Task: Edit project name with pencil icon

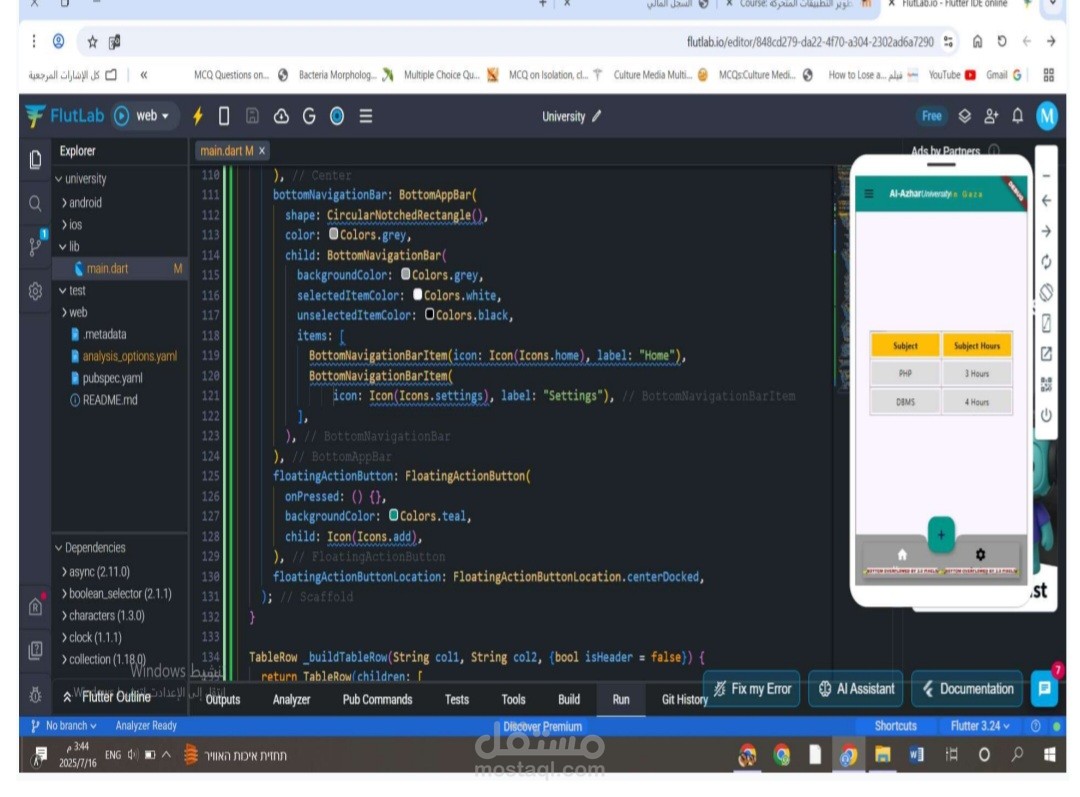Action: pyautogui.click(x=596, y=116)
